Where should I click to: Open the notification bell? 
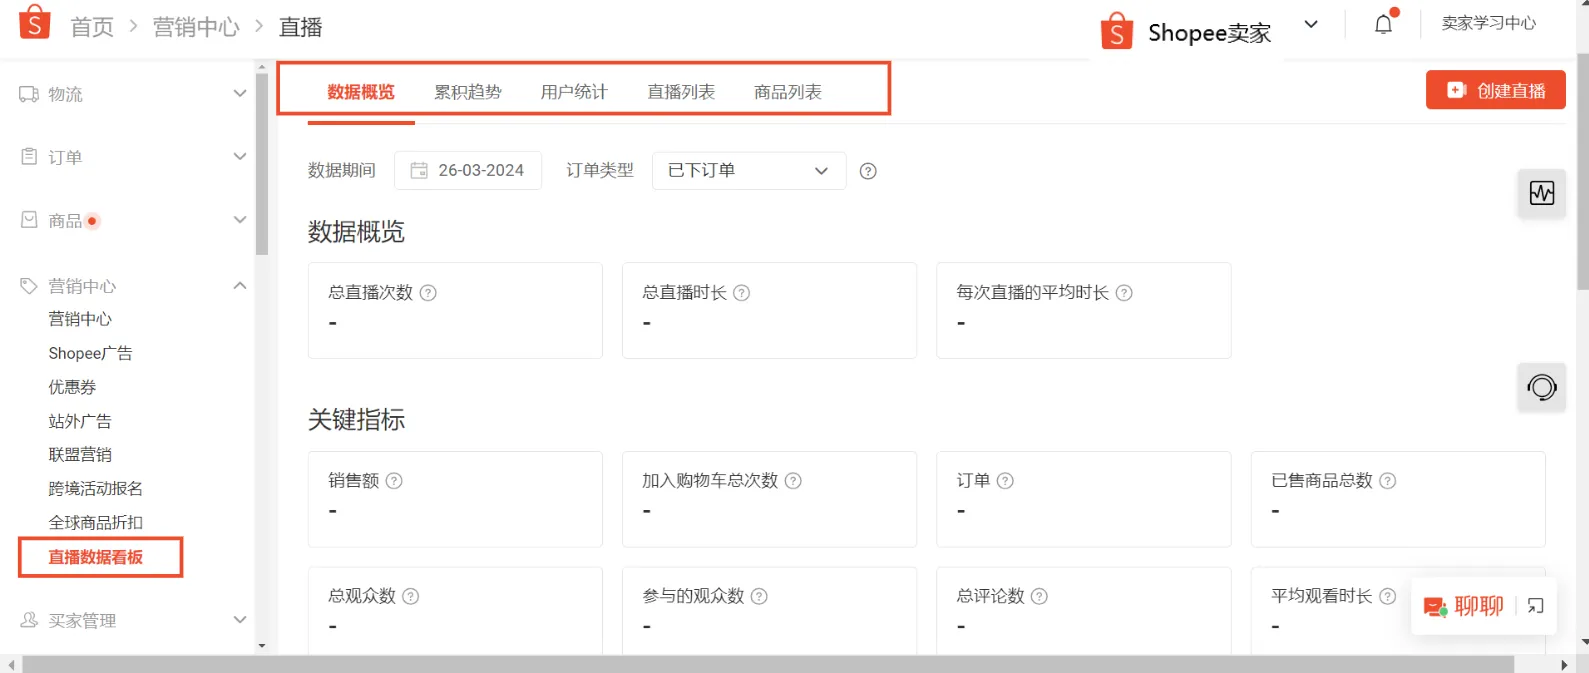[1384, 23]
